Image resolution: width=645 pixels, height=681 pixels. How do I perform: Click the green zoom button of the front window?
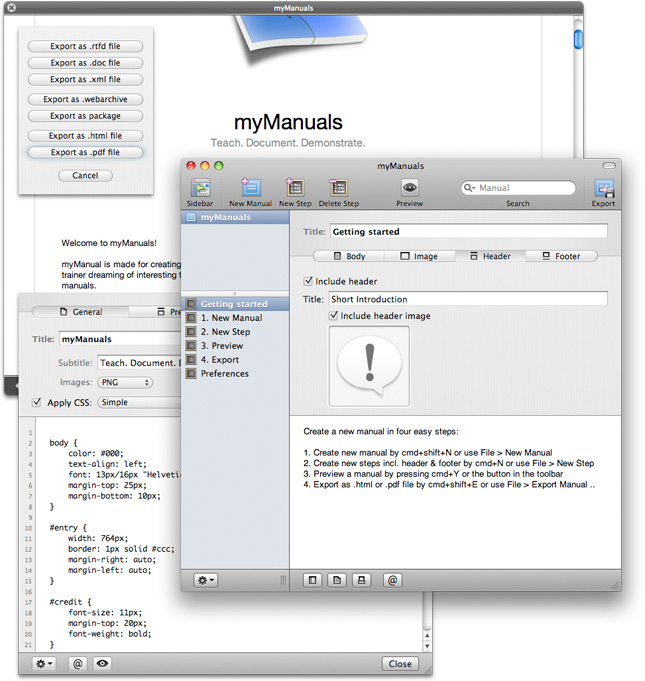[219, 165]
